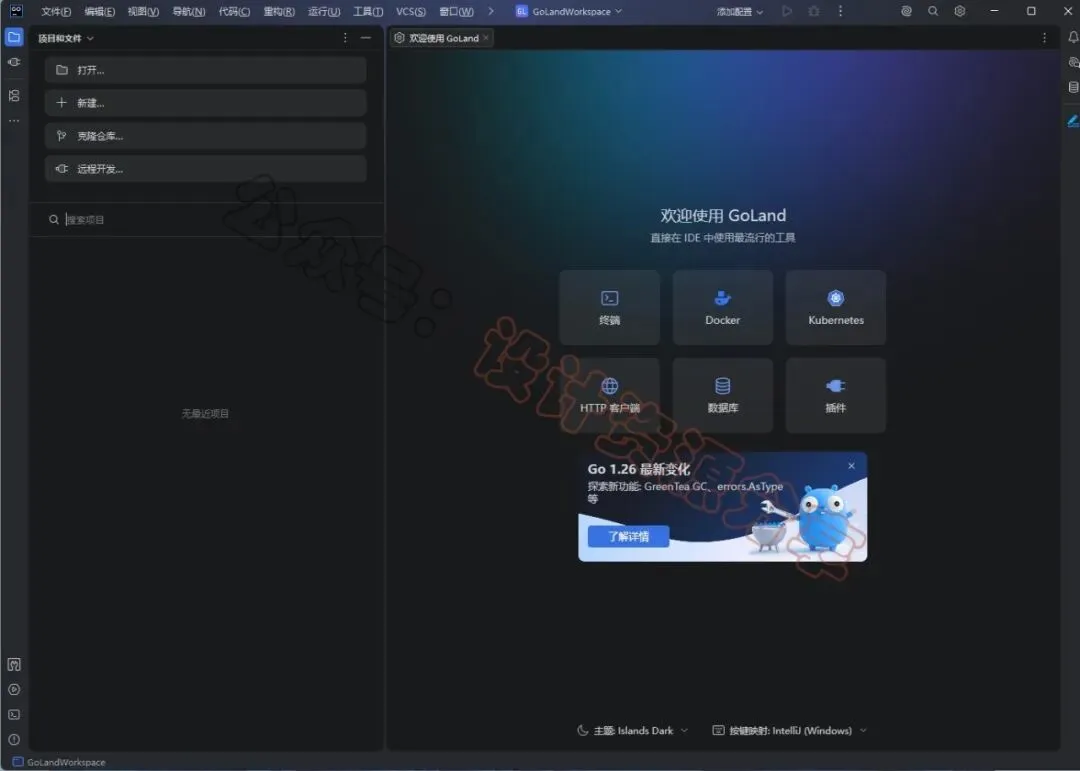The width and height of the screenshot is (1080, 771).
Task: Open the Window menu
Action: click(456, 12)
